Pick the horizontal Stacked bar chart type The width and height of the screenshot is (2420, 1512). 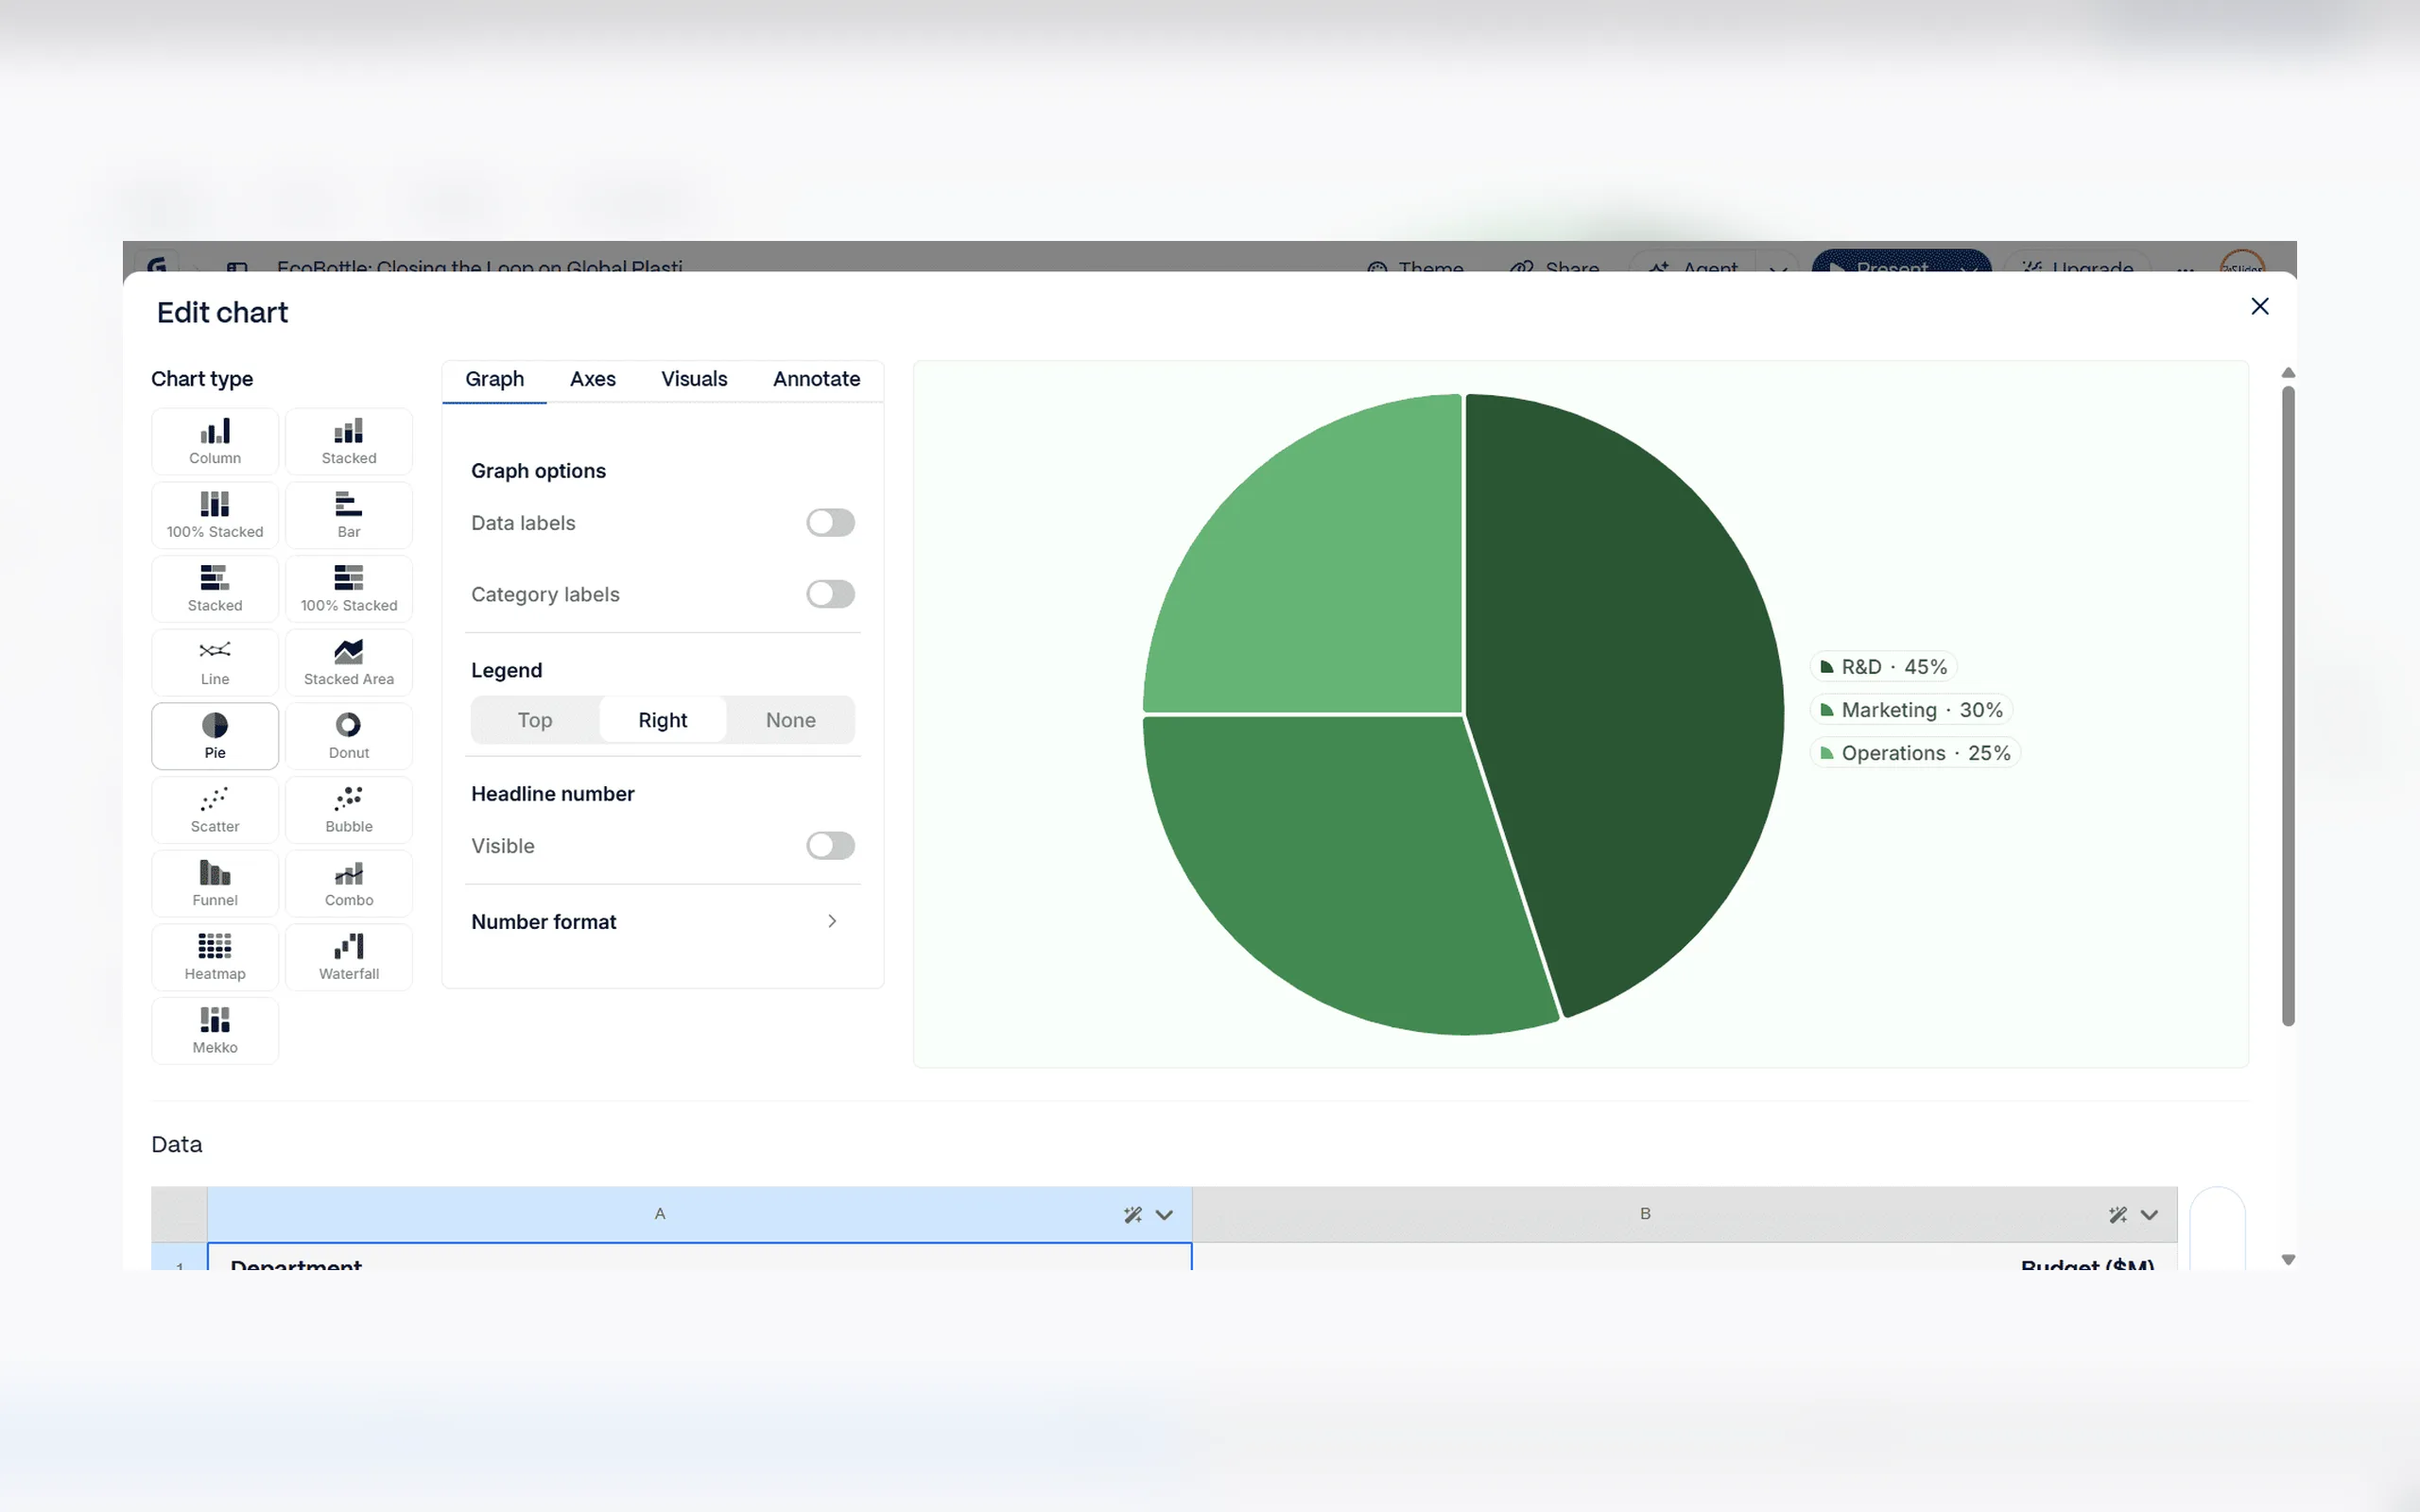[x=215, y=589]
